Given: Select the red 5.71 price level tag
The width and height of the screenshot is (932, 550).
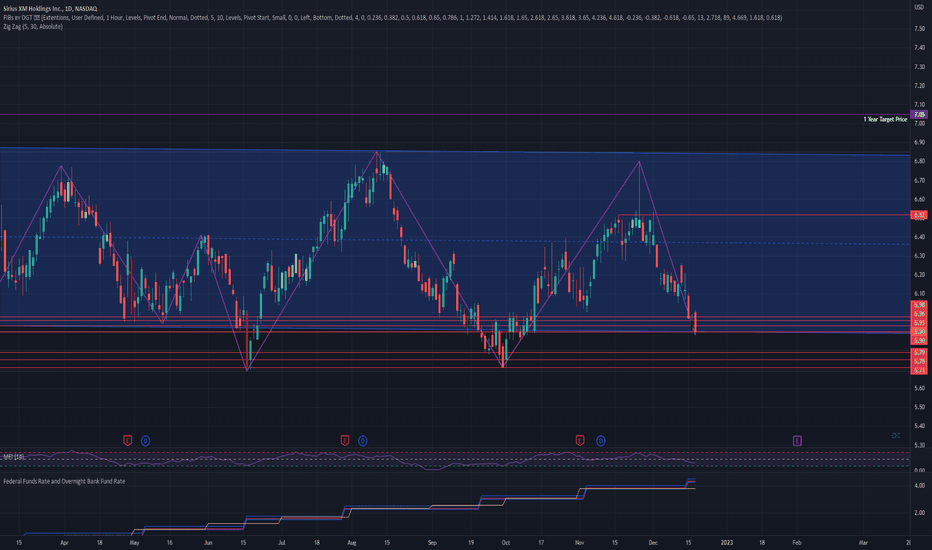Looking at the screenshot, I should pos(919,370).
